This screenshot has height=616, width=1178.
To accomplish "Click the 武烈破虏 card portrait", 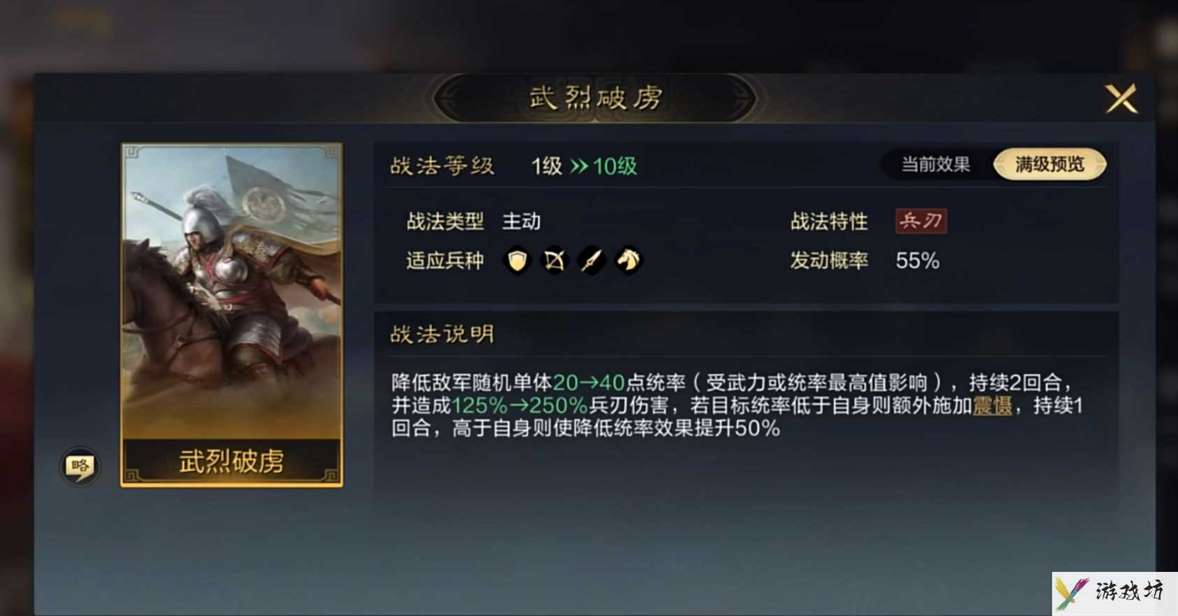I will (231, 291).
